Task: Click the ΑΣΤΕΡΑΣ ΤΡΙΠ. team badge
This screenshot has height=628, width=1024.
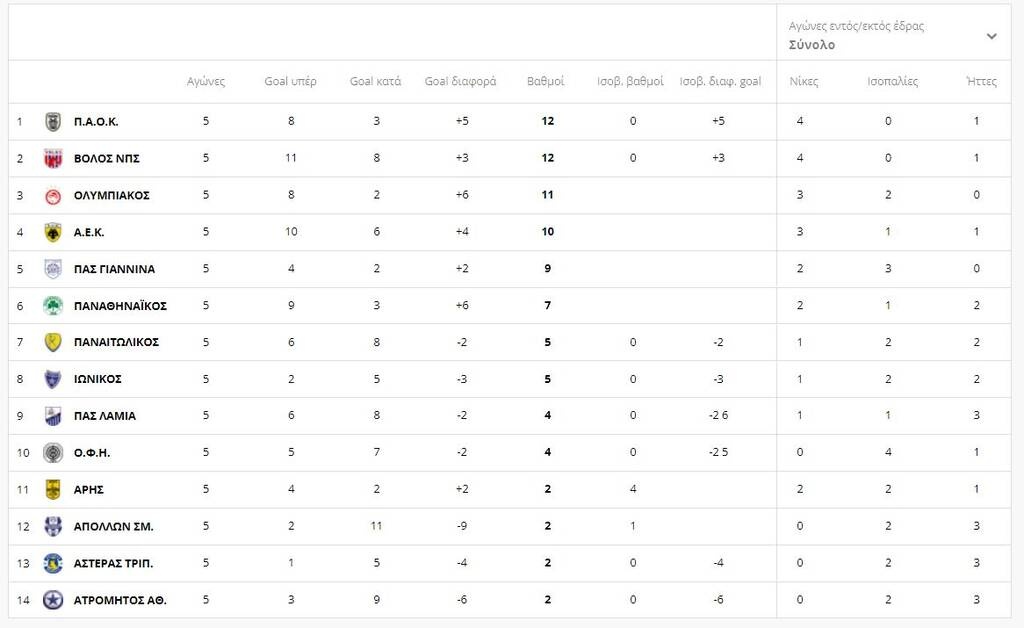Action: coord(53,563)
